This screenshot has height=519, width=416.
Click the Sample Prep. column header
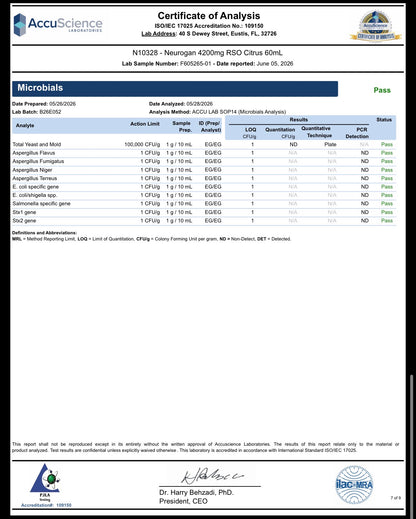[182, 126]
